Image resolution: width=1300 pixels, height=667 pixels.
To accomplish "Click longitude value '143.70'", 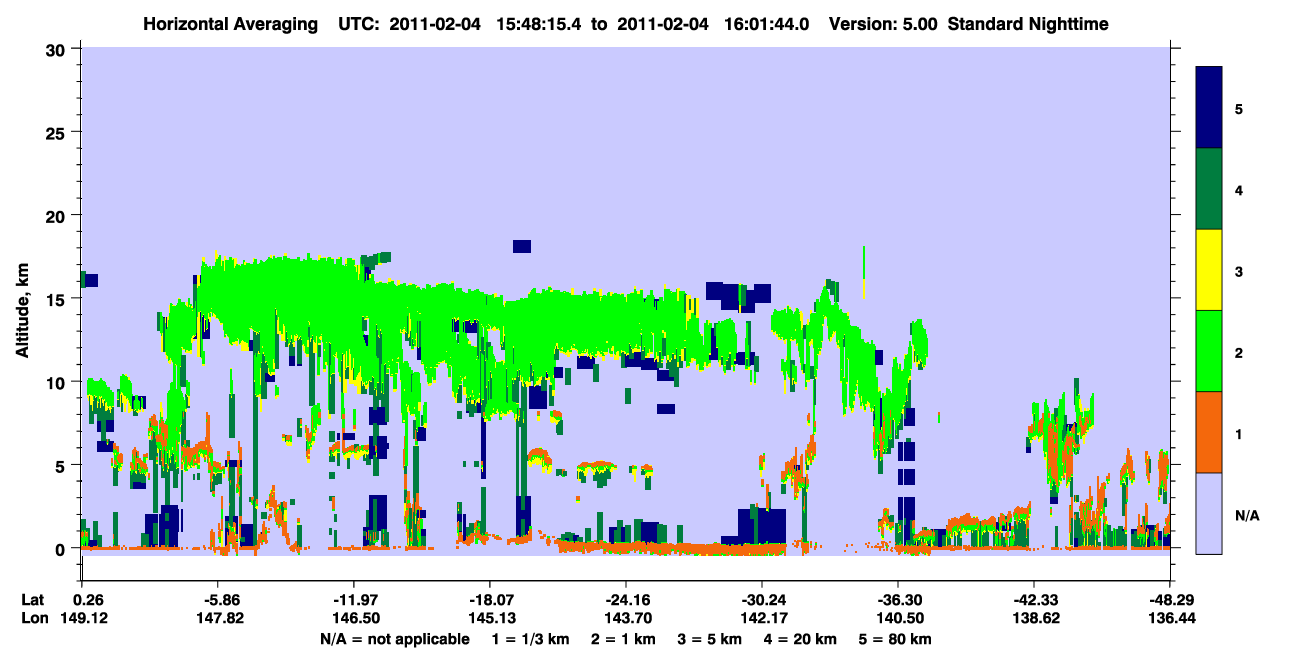I will coord(626,618).
